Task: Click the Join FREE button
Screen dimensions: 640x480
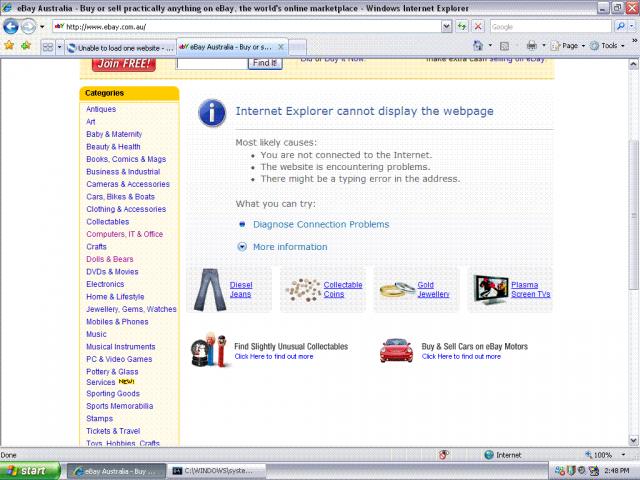Action: [x=123, y=63]
